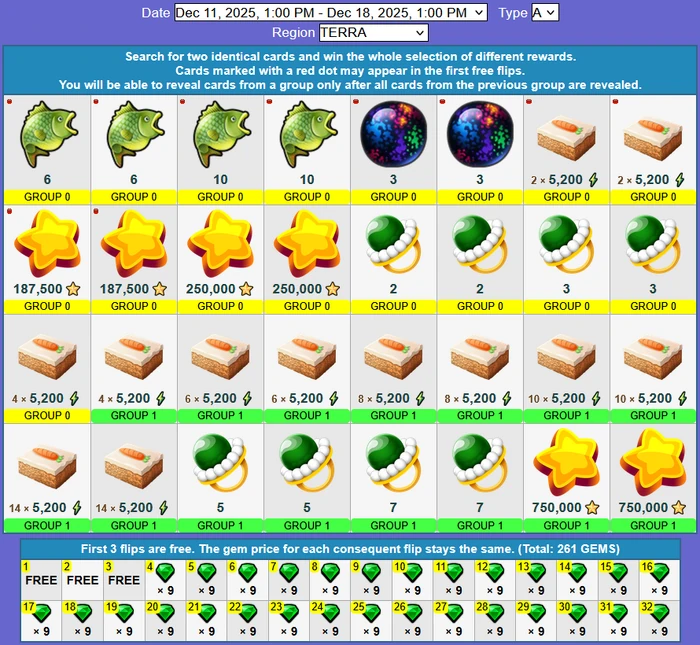This screenshot has width=700, height=645.
Task: Select the second star card labeled 750,000
Action: 653,478
